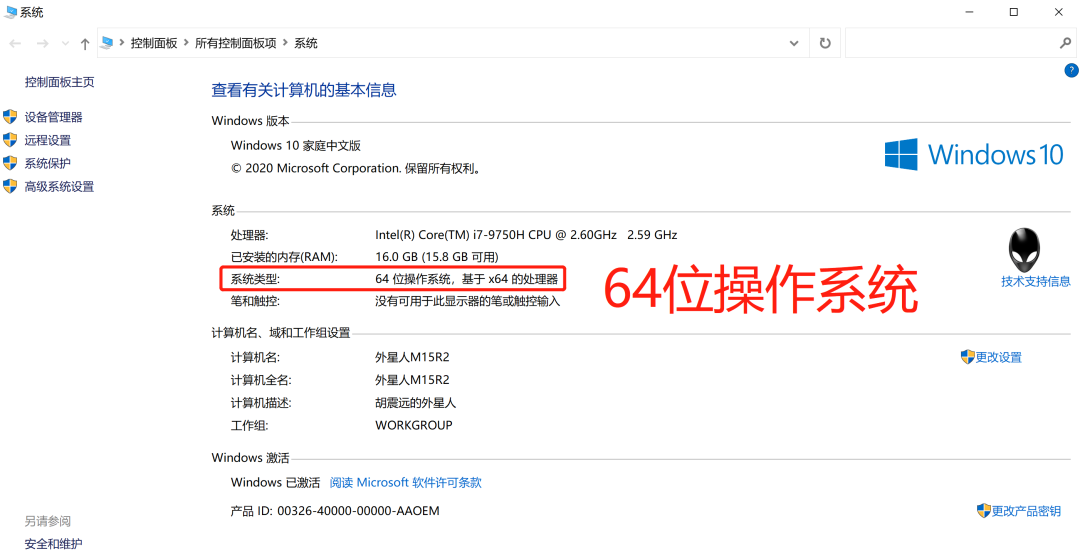The width and height of the screenshot is (1080, 559).
Task: Select 系统 breadcrumb segment
Action: [306, 43]
